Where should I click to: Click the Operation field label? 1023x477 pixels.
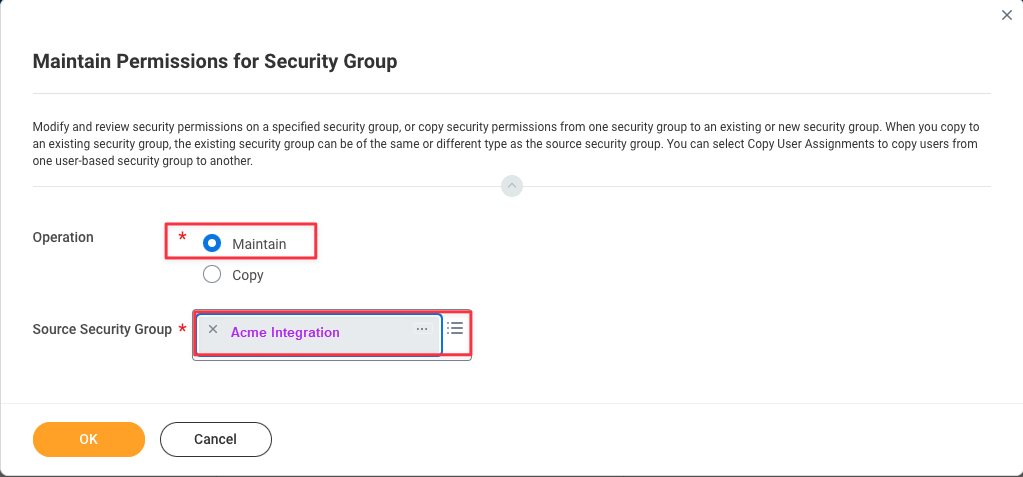coord(63,238)
